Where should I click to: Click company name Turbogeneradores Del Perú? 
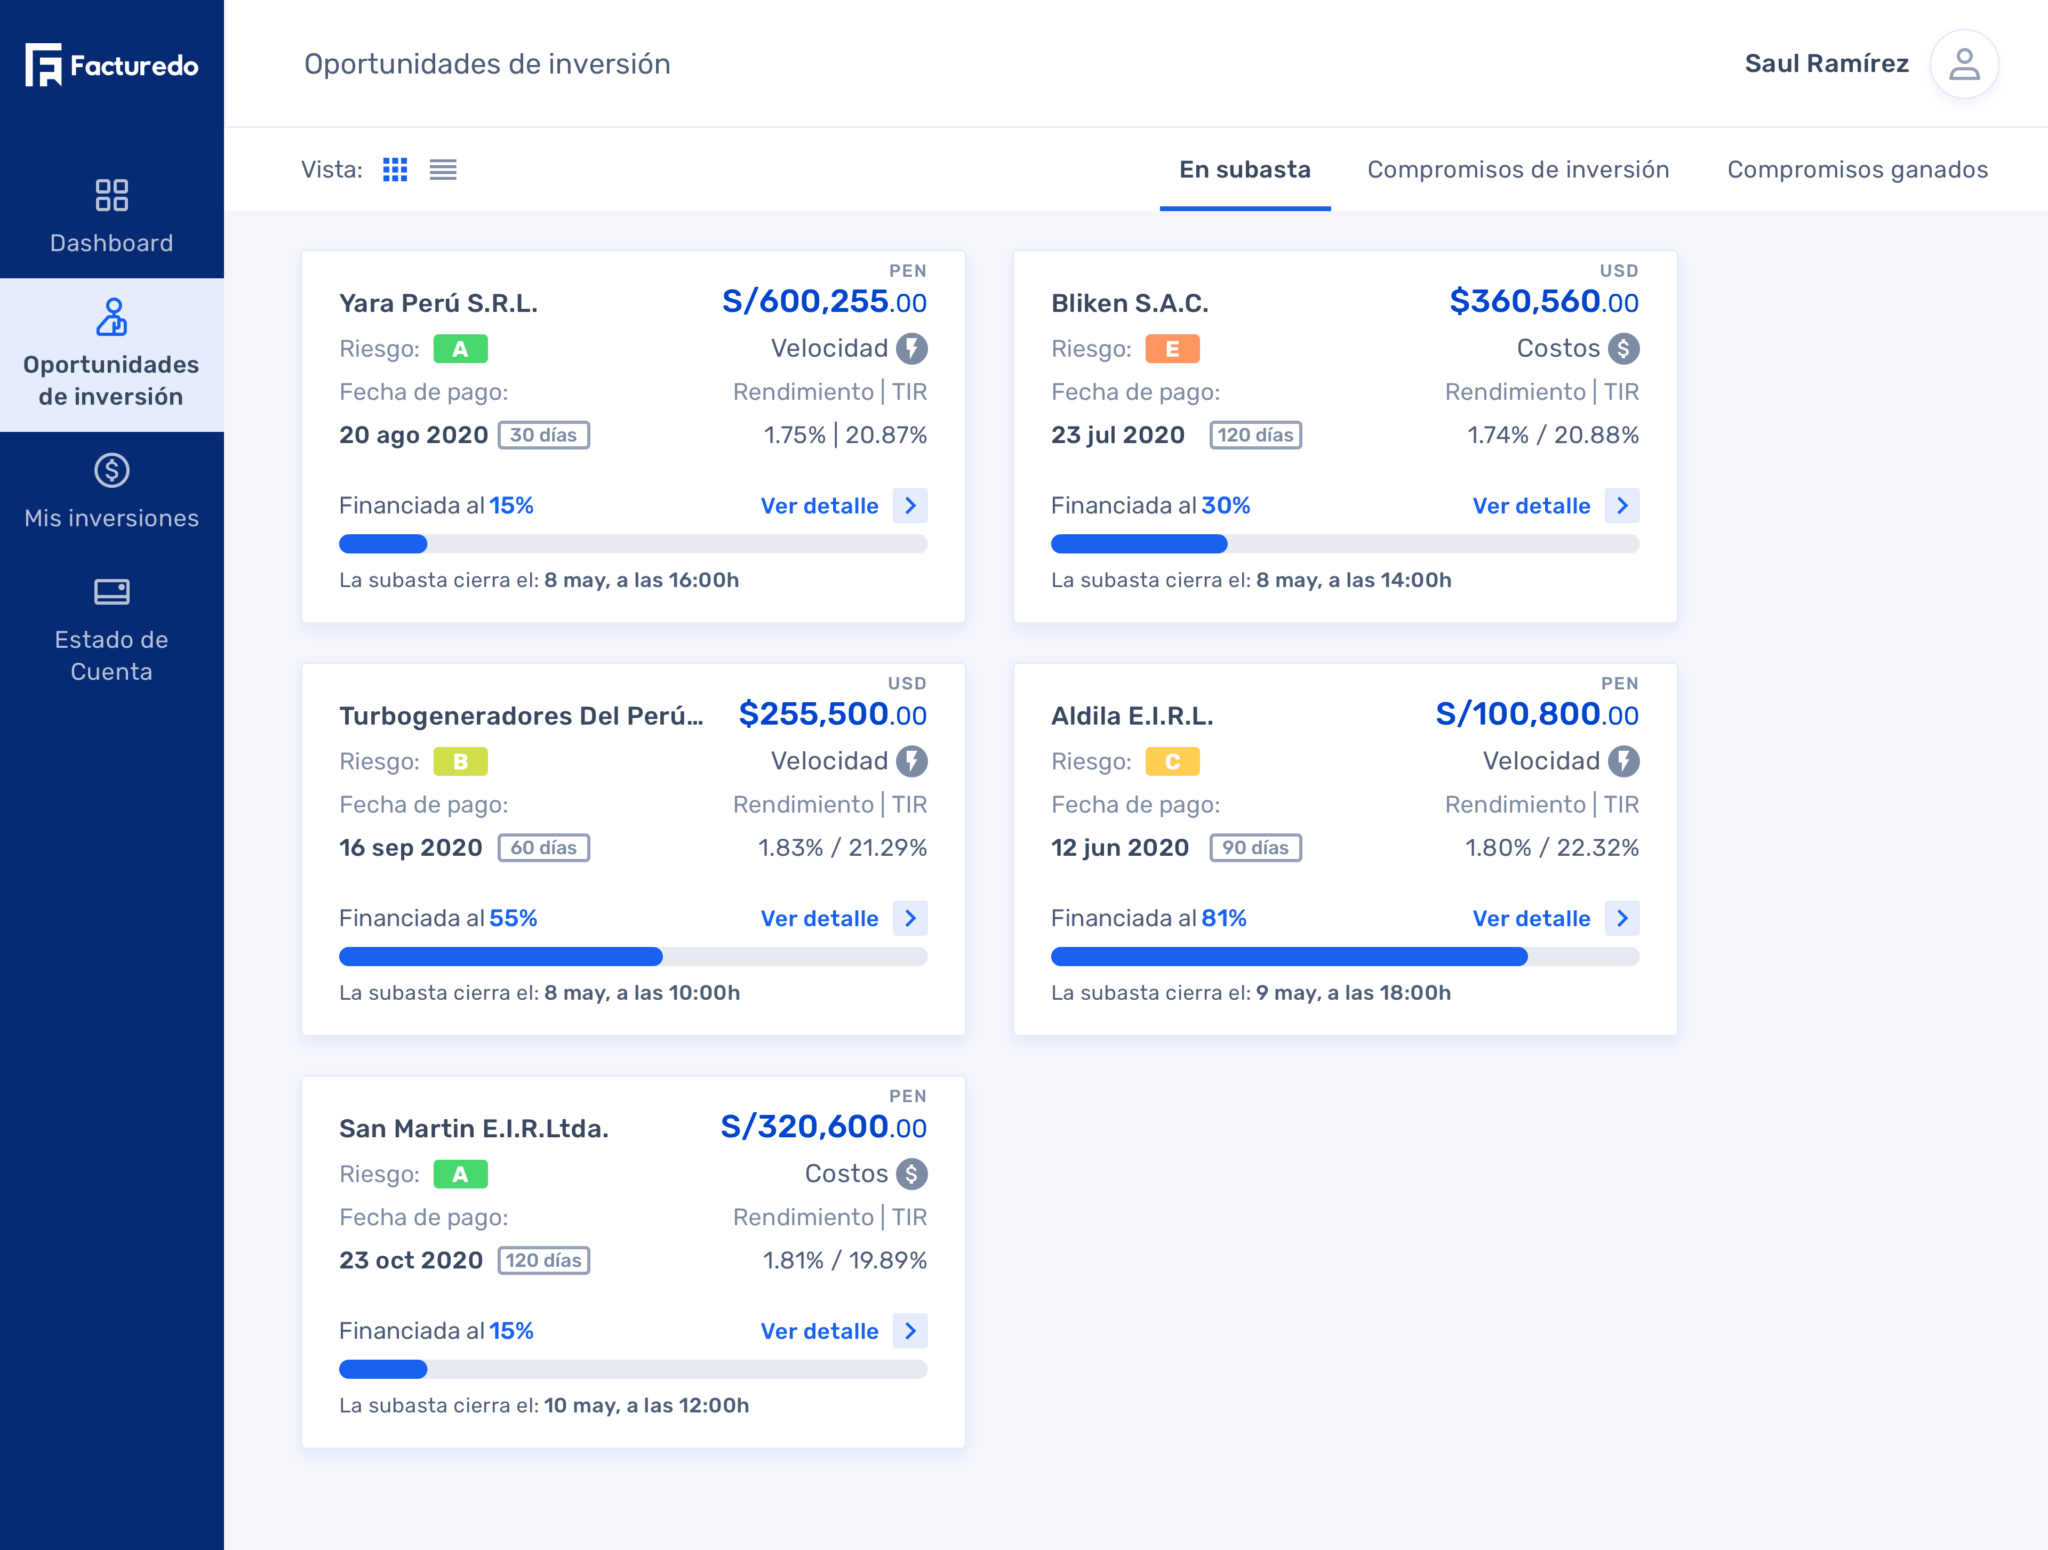[521, 716]
